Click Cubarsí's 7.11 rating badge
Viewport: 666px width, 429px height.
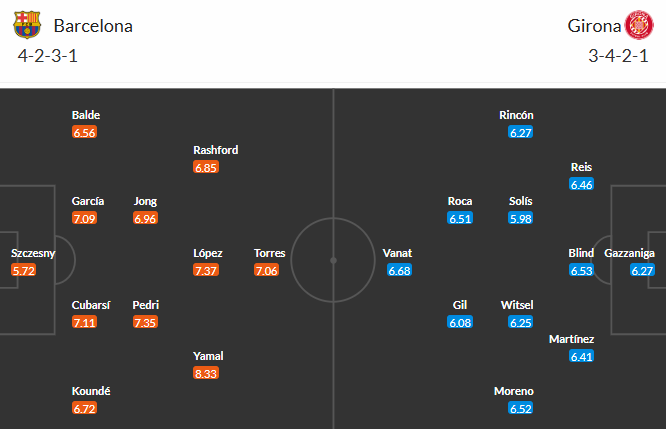tap(86, 322)
